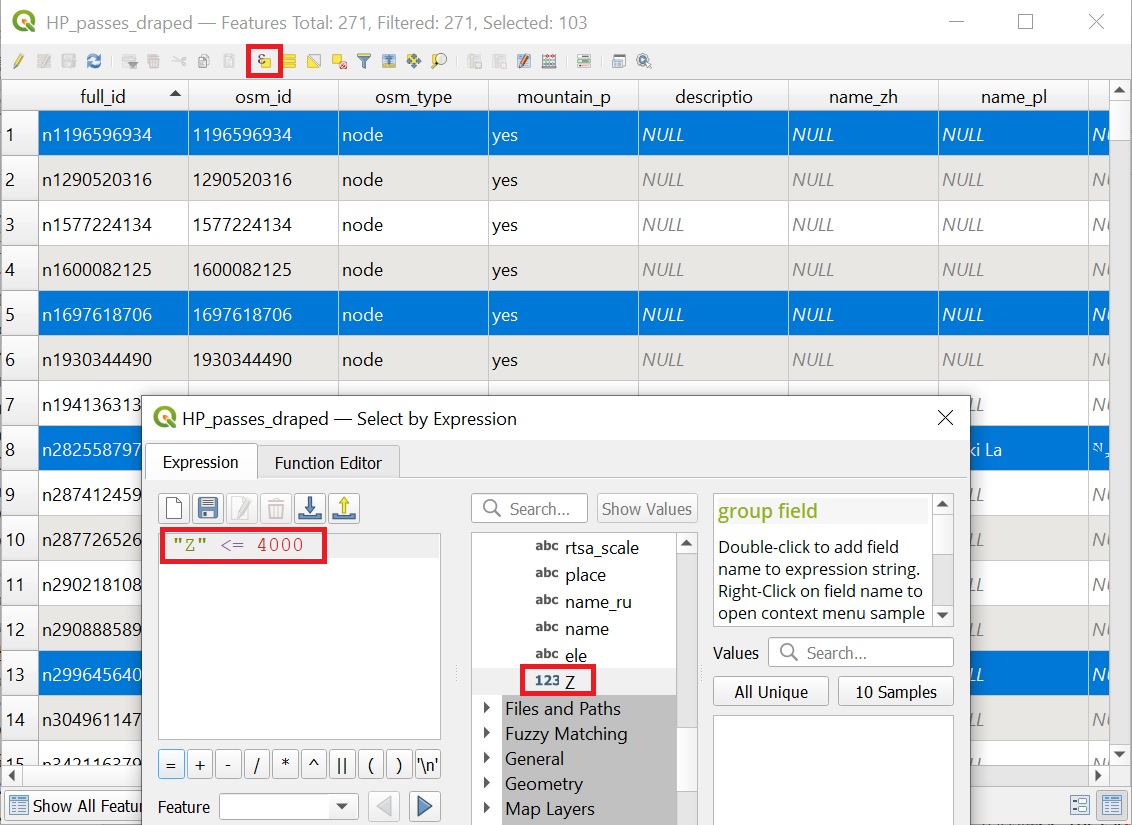Go to the next preview feature
Viewport: 1132px width, 825px height.
click(x=424, y=806)
